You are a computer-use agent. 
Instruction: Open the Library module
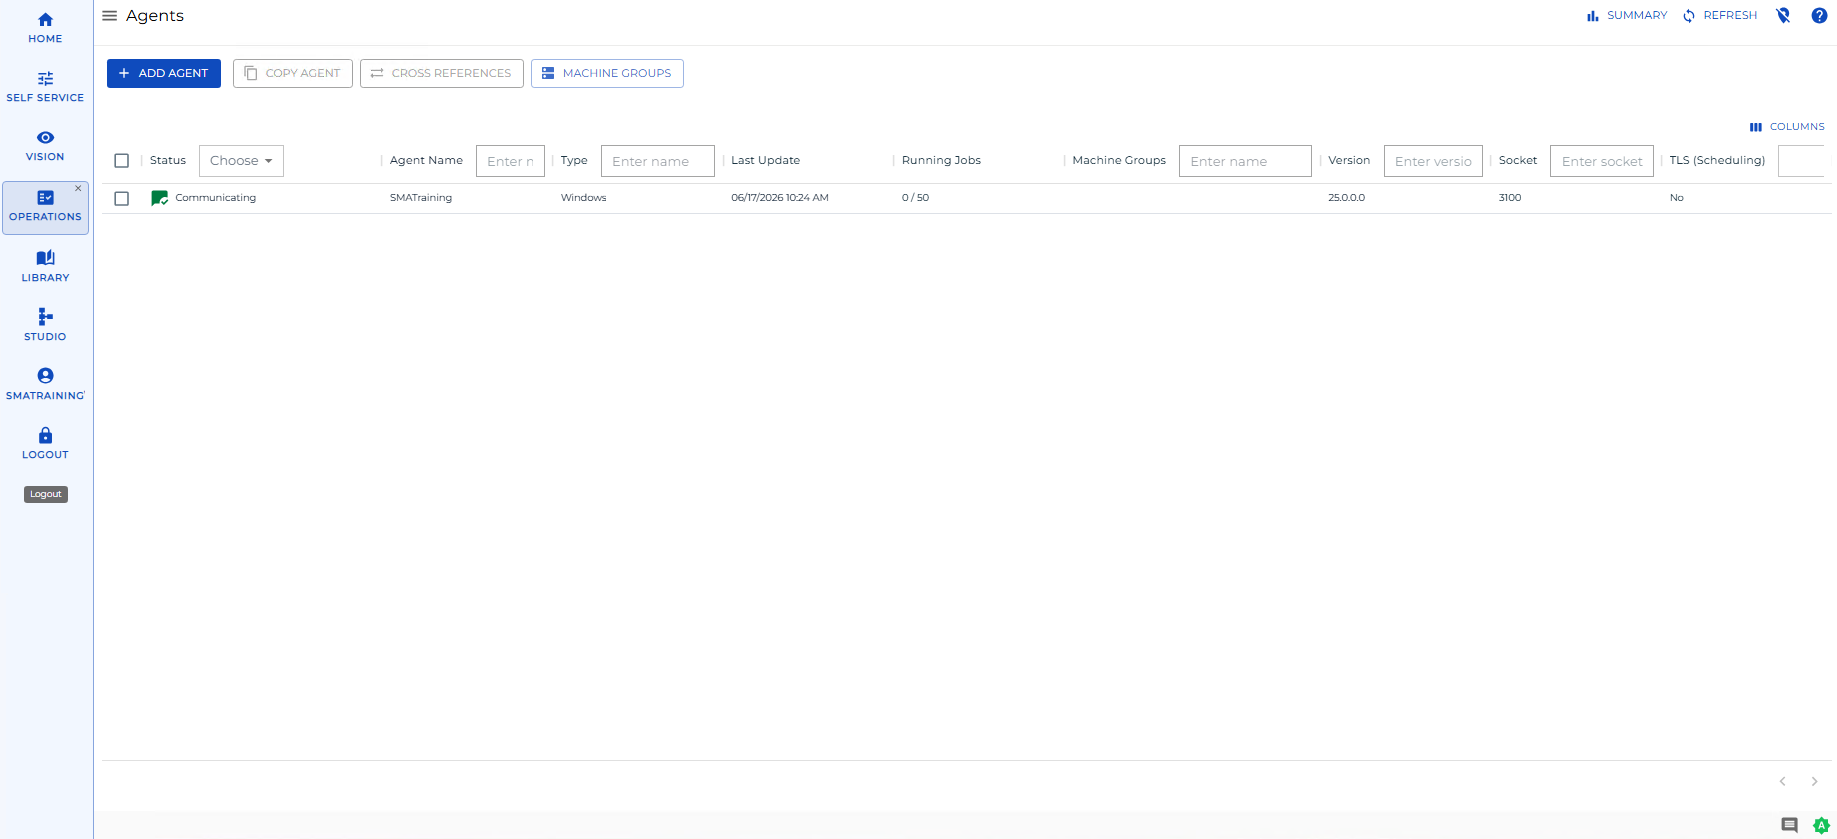45,267
